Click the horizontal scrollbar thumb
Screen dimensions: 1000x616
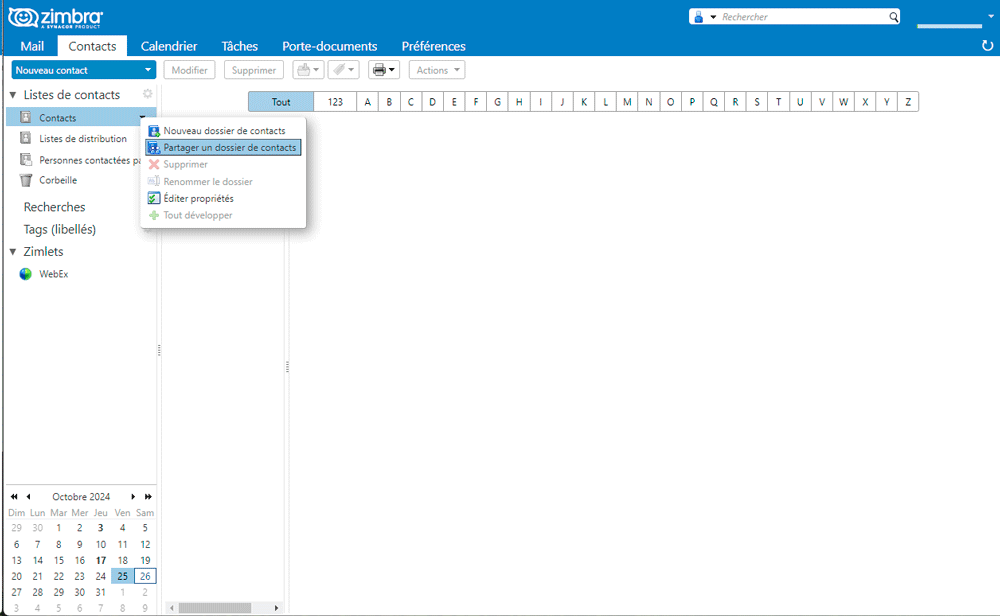(215, 608)
